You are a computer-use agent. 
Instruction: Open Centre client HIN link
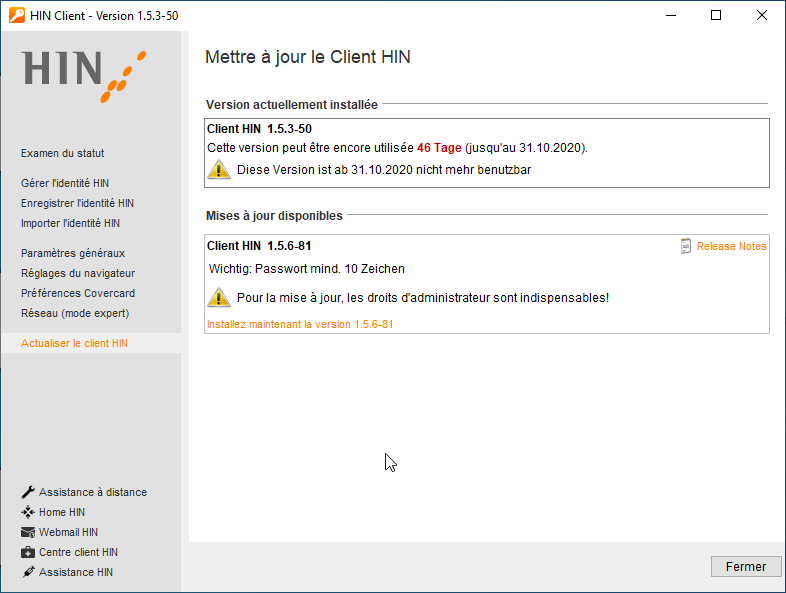79,552
